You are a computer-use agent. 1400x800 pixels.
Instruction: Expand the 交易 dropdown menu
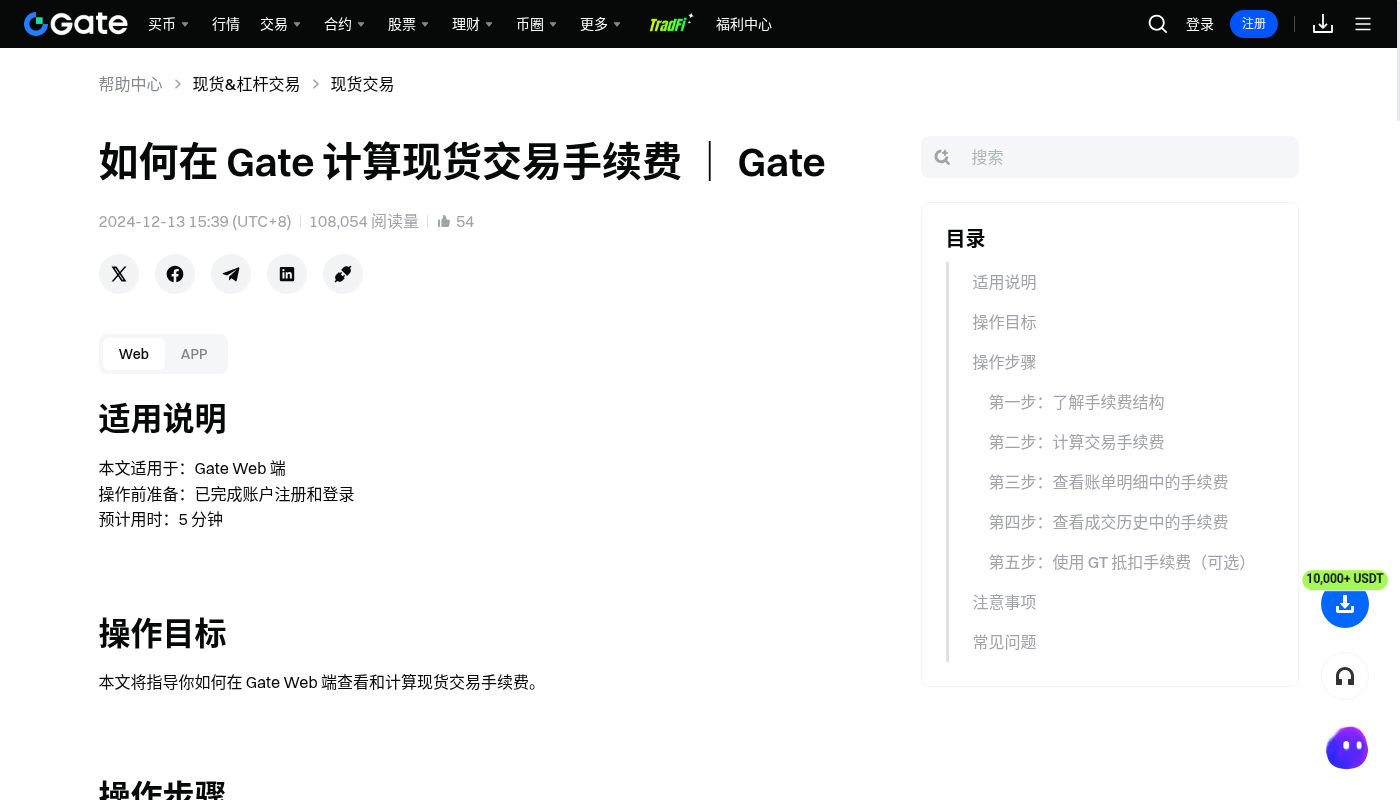280,24
